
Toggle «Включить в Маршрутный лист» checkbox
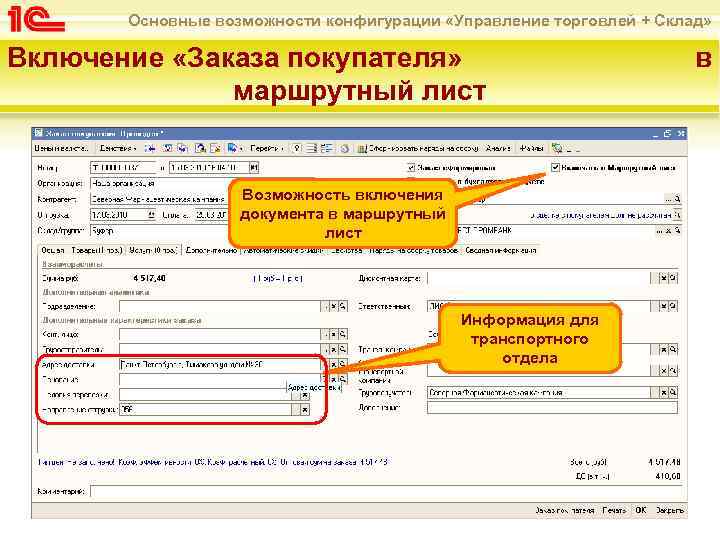[555, 168]
